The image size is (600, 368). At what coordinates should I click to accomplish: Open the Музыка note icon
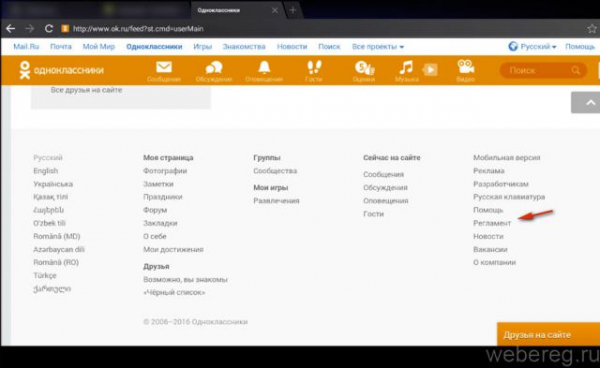(x=406, y=67)
